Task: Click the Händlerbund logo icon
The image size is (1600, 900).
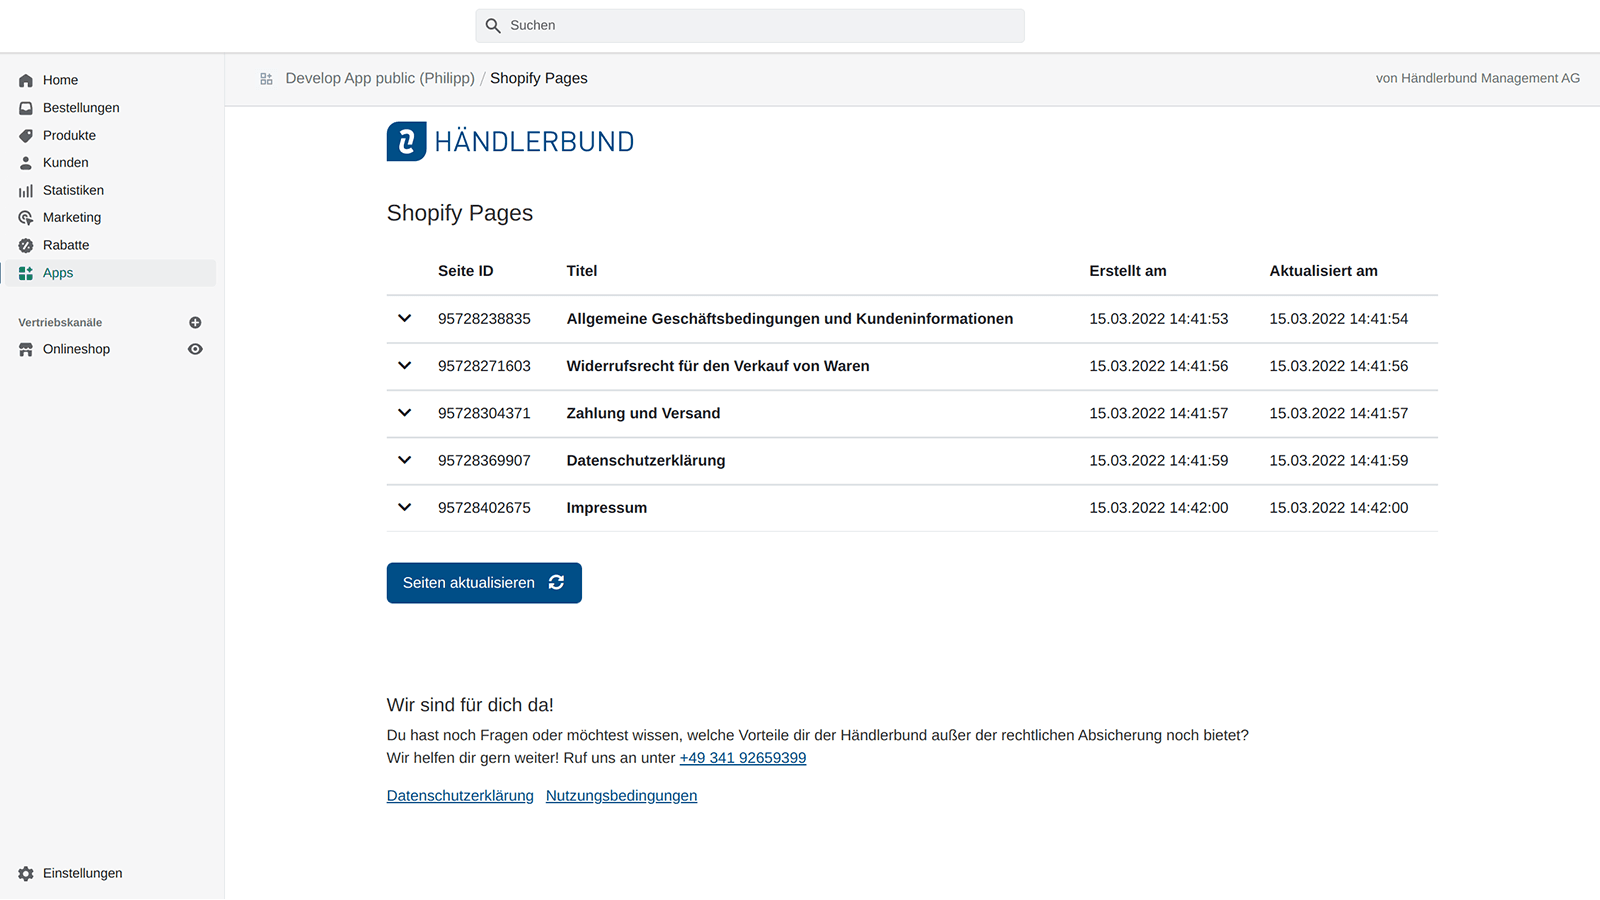Action: tap(405, 141)
